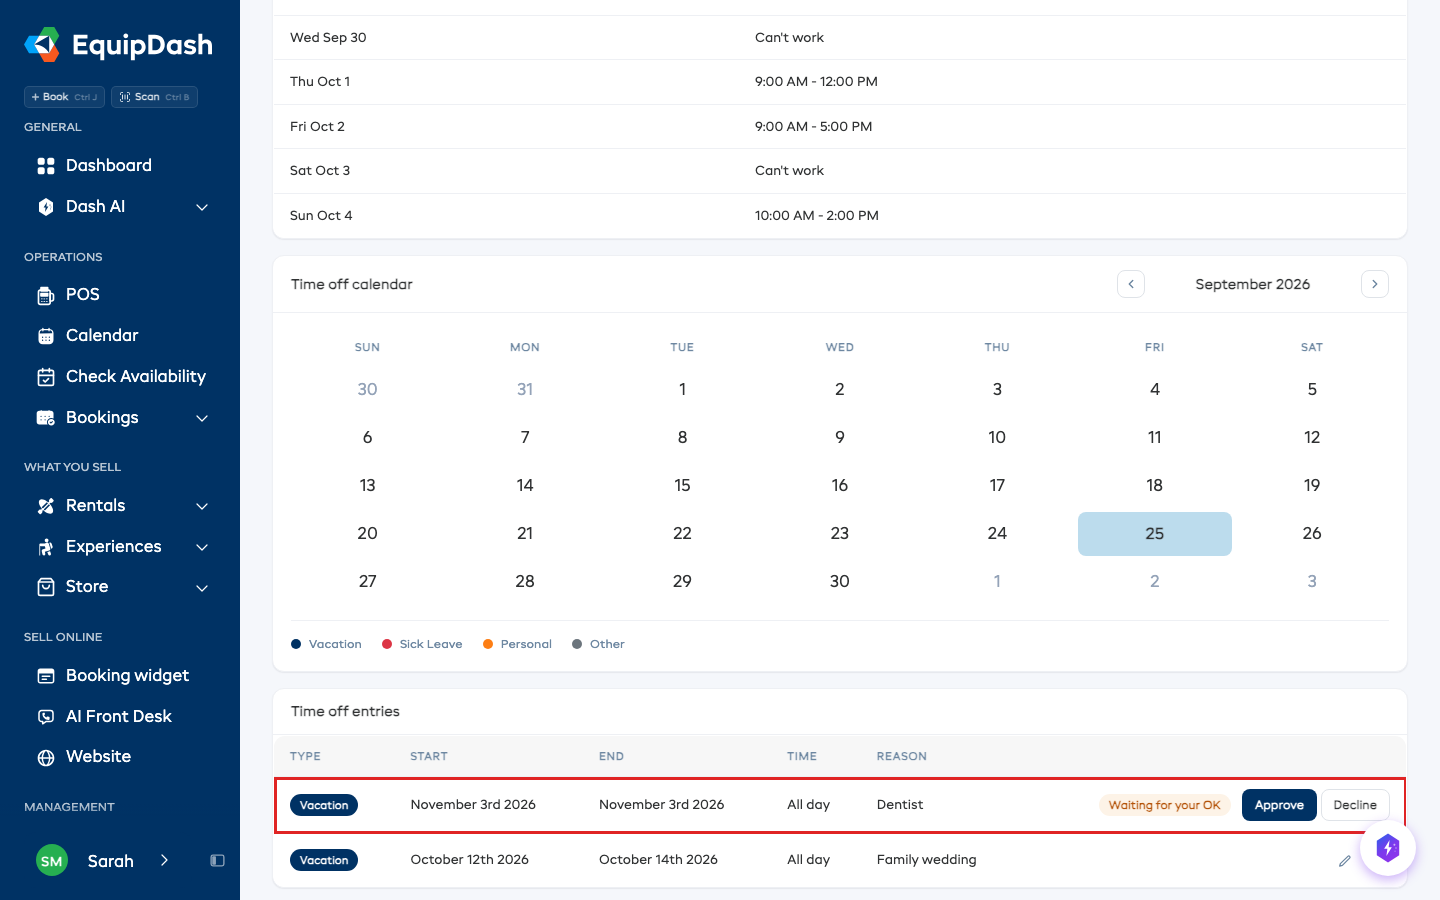Click the Bookings sidebar icon
Screen dimensions: 1440x900
46,418
